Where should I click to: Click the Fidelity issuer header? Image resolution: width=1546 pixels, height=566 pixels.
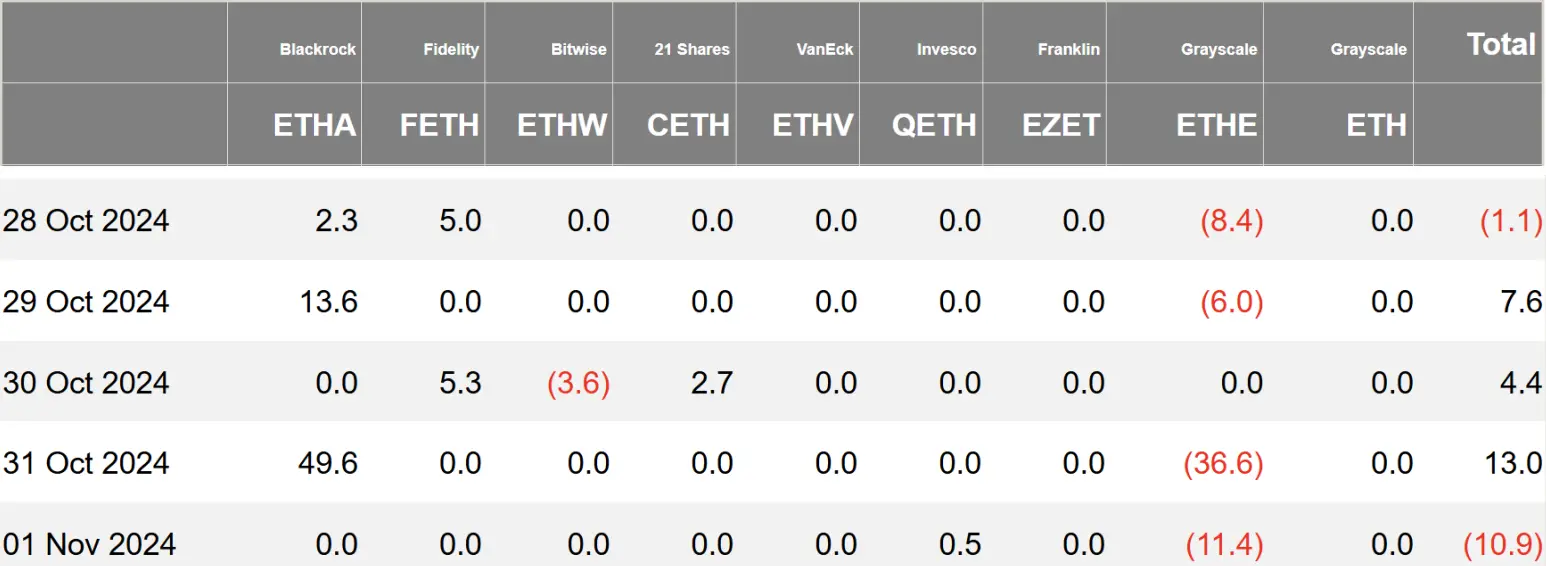pyautogui.click(x=450, y=49)
